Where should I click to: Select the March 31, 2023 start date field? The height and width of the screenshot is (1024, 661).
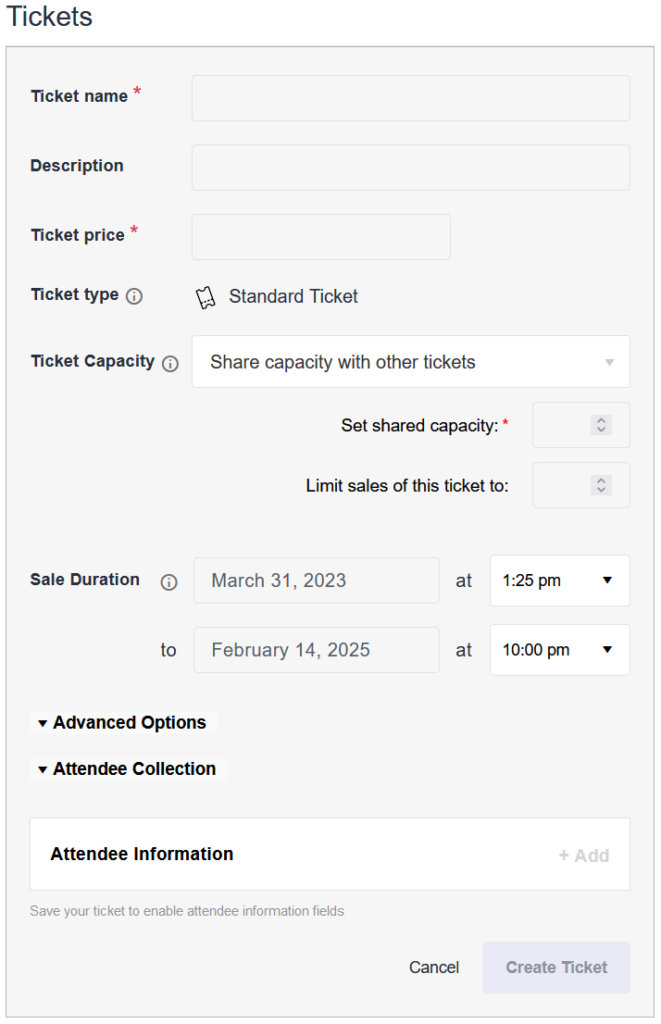(316, 580)
